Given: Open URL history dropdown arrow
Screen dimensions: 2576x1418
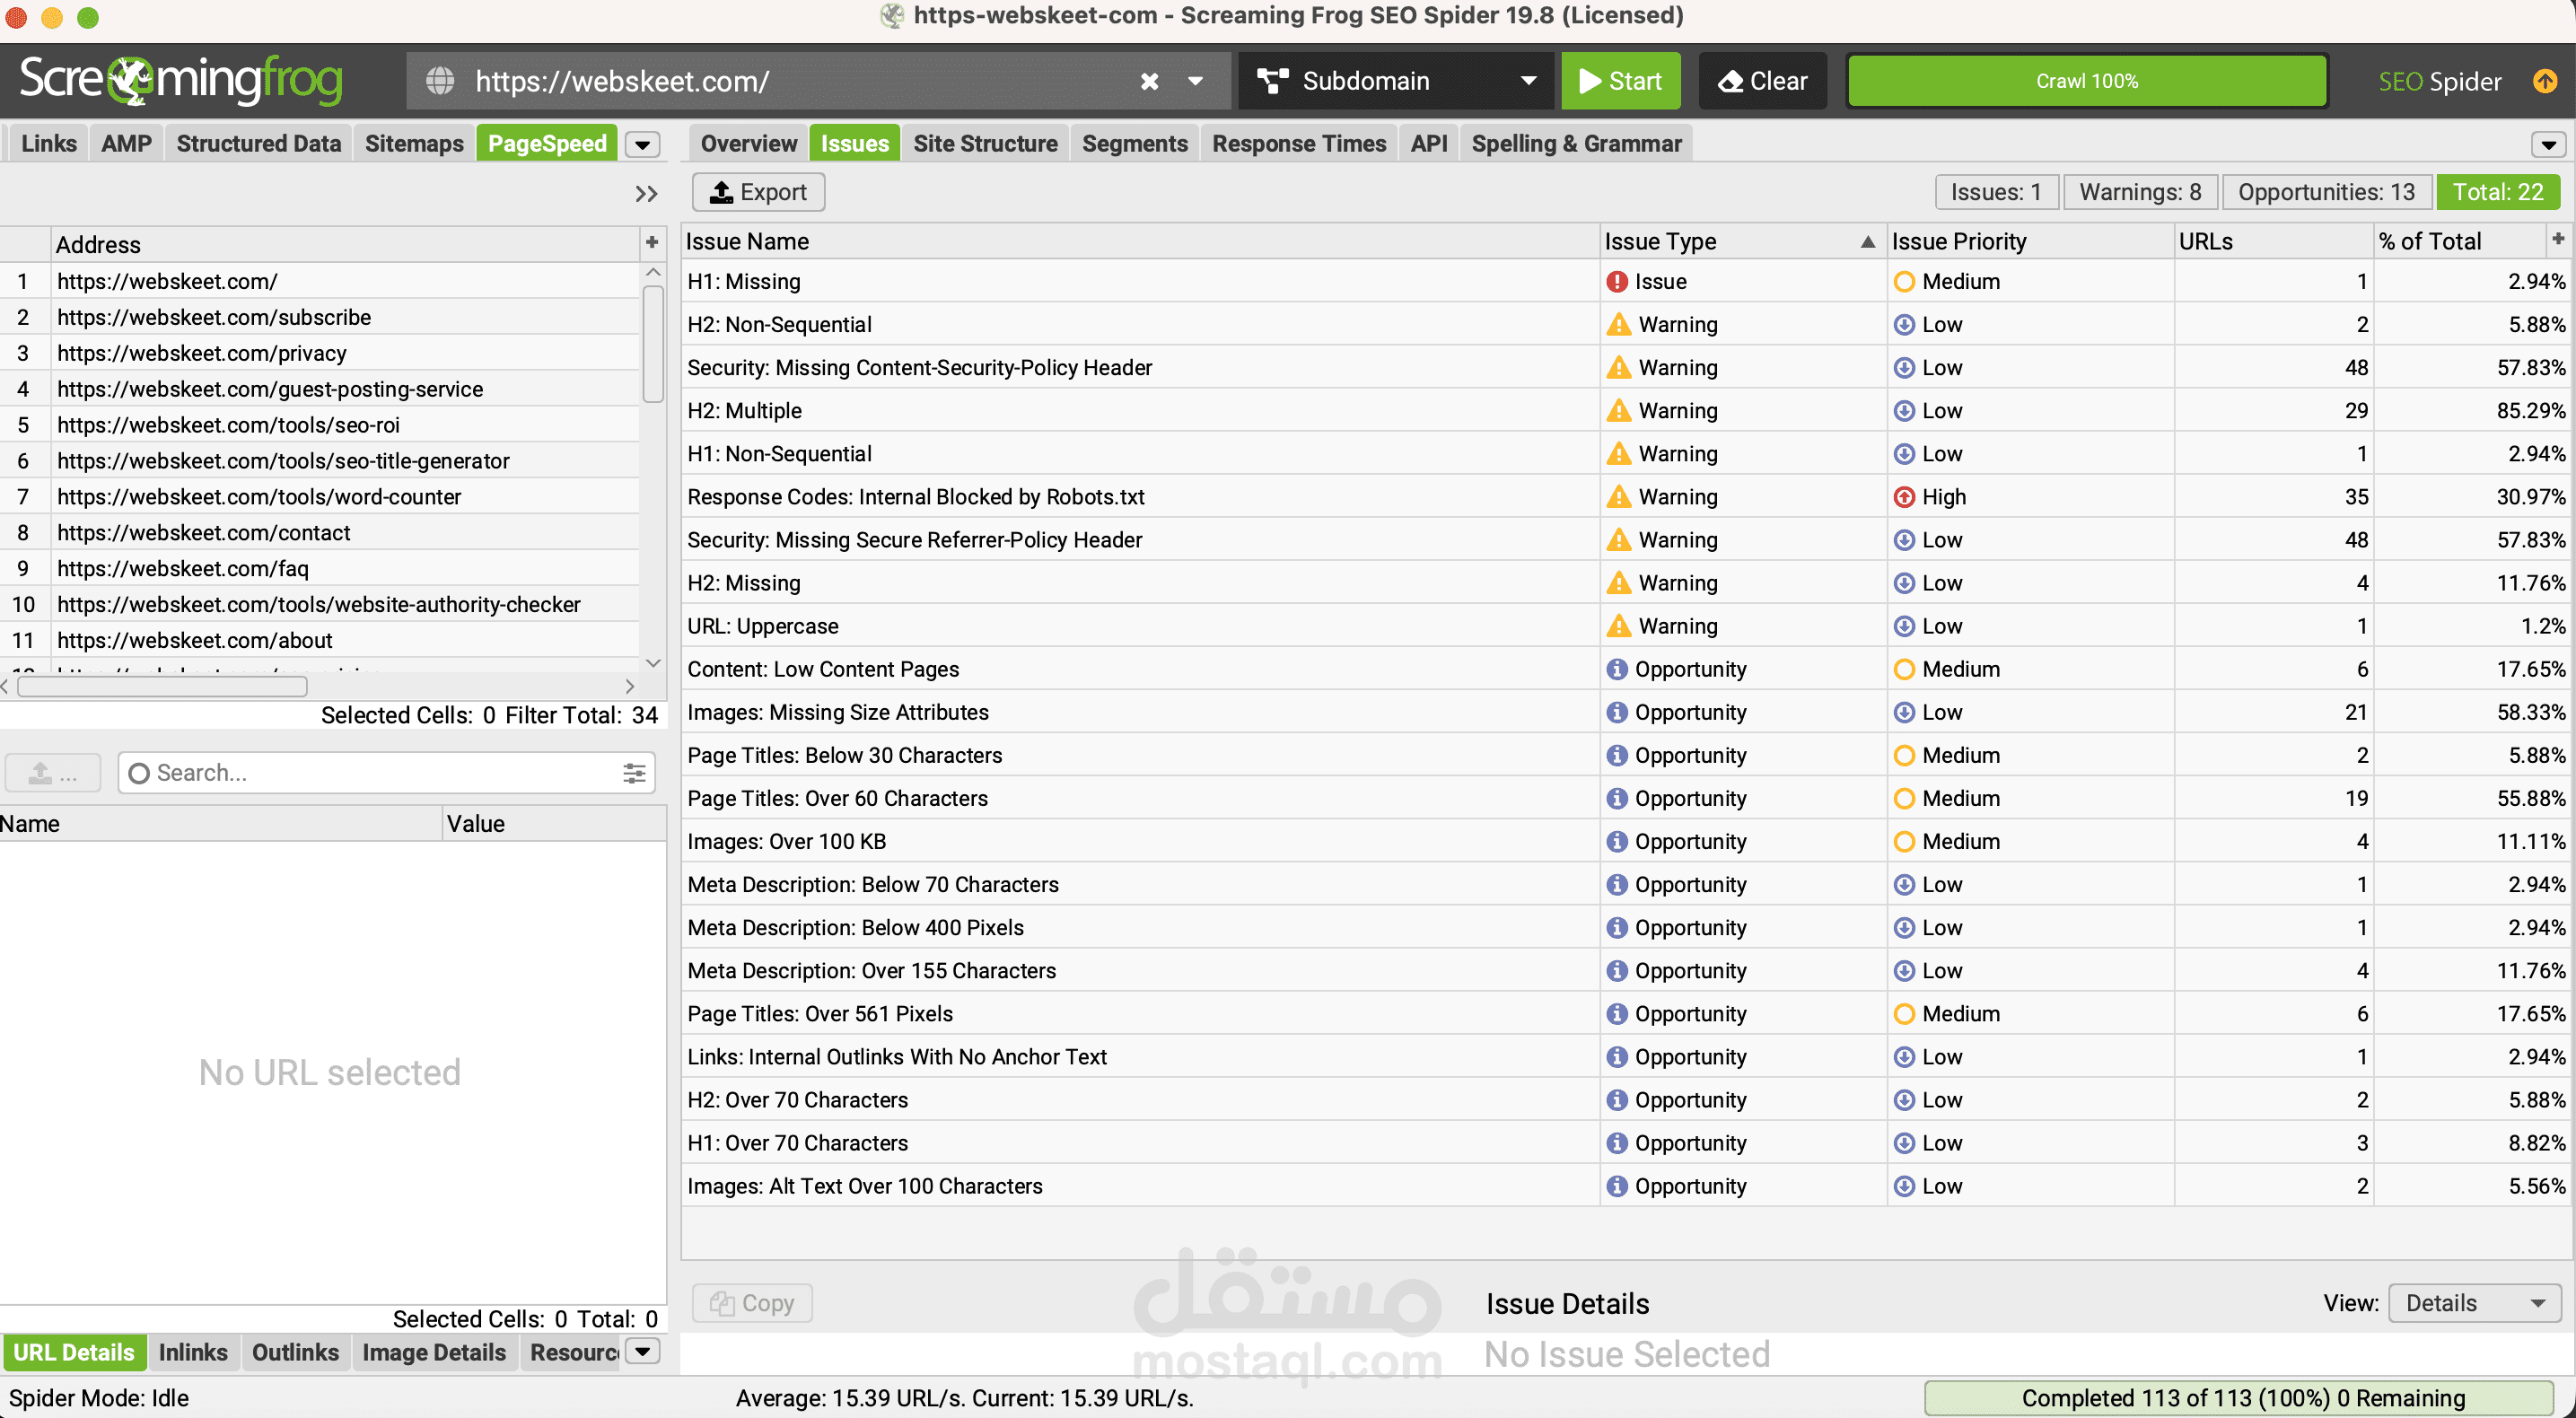Looking at the screenshot, I should point(1195,81).
